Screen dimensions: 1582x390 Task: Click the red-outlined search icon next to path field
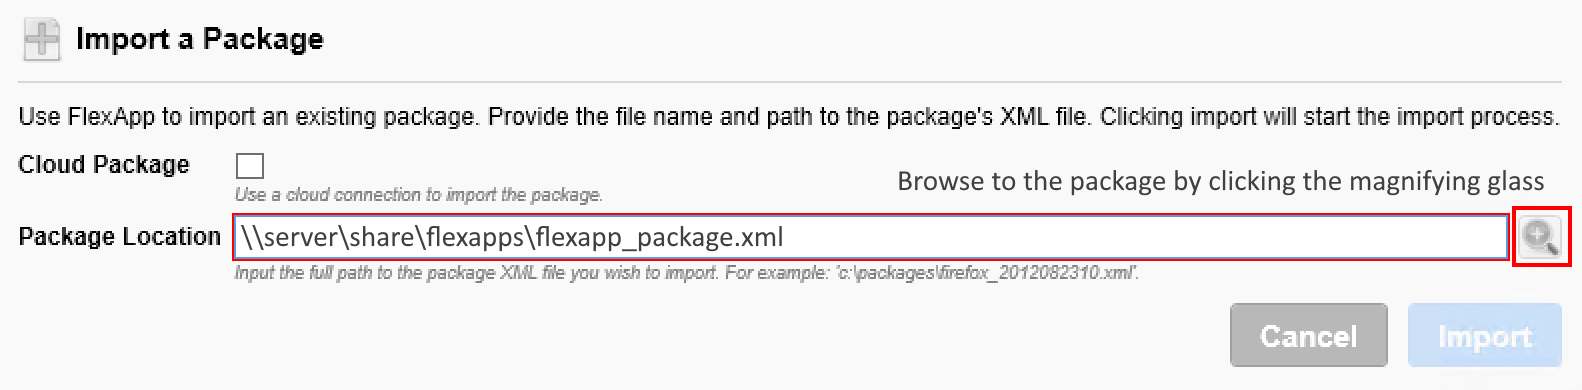1541,237
